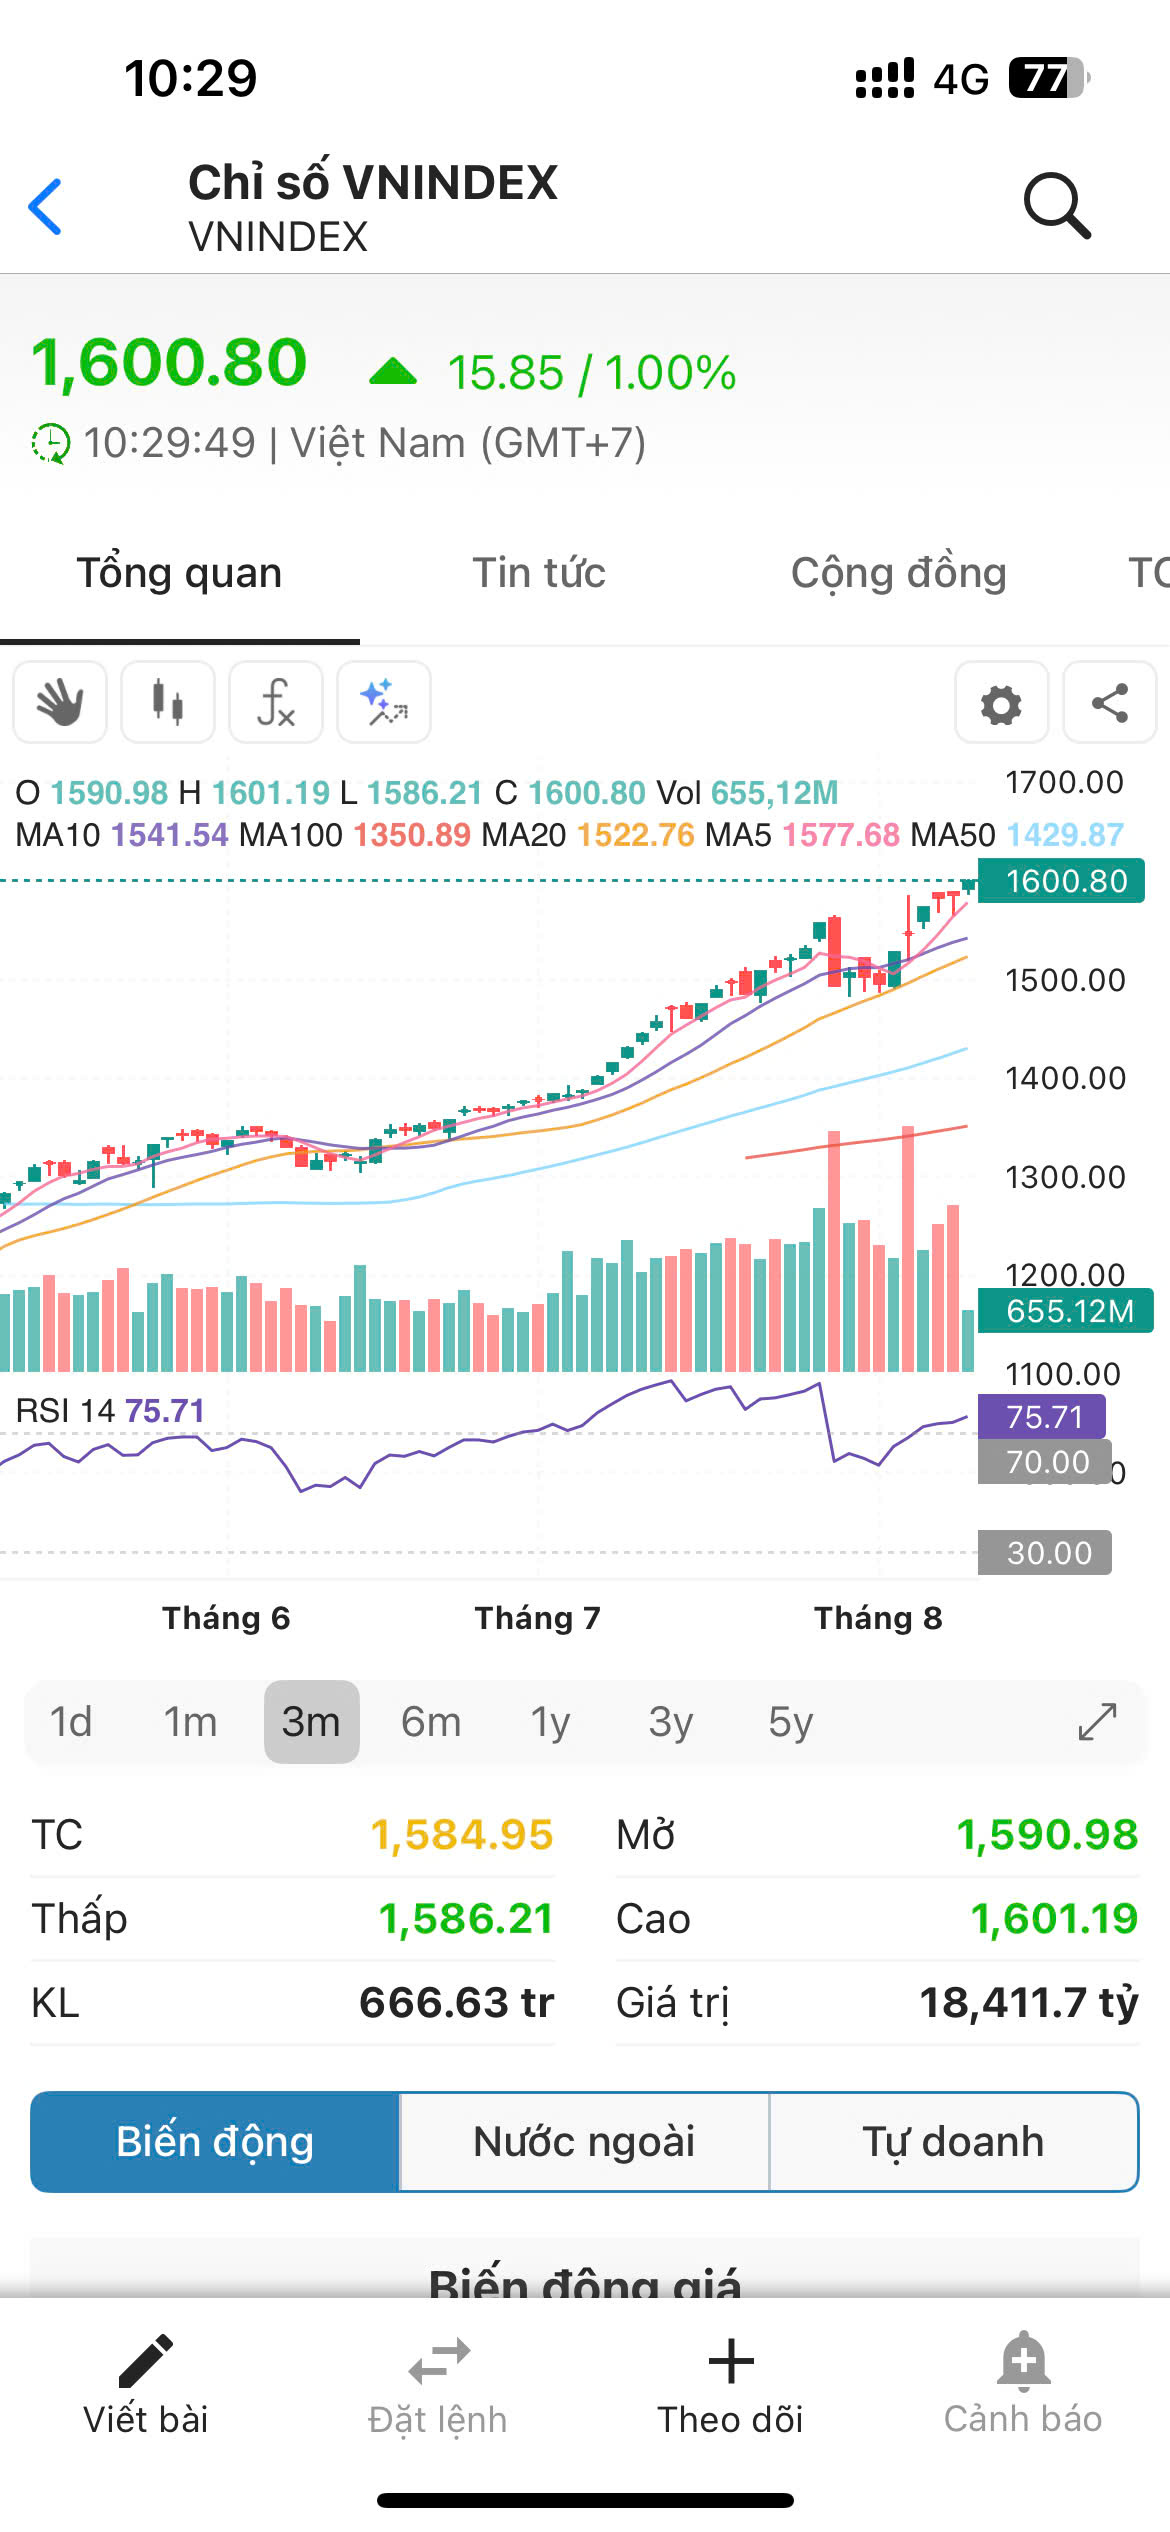Screen dimensions: 1170x2532
Task: Tap the AI sparkle analysis icon
Action: [x=384, y=702]
